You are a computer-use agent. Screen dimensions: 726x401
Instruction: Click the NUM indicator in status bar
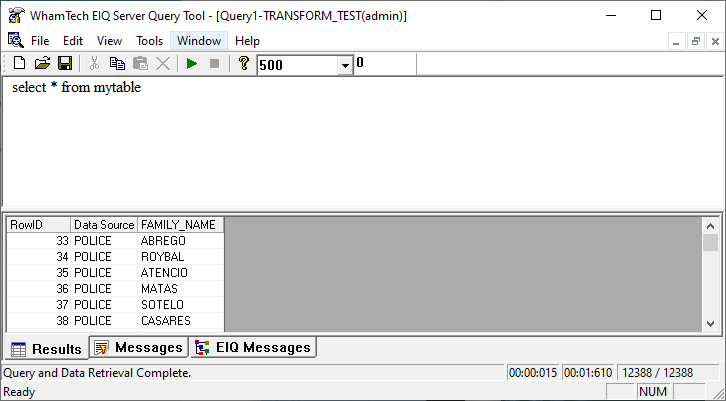tap(653, 392)
